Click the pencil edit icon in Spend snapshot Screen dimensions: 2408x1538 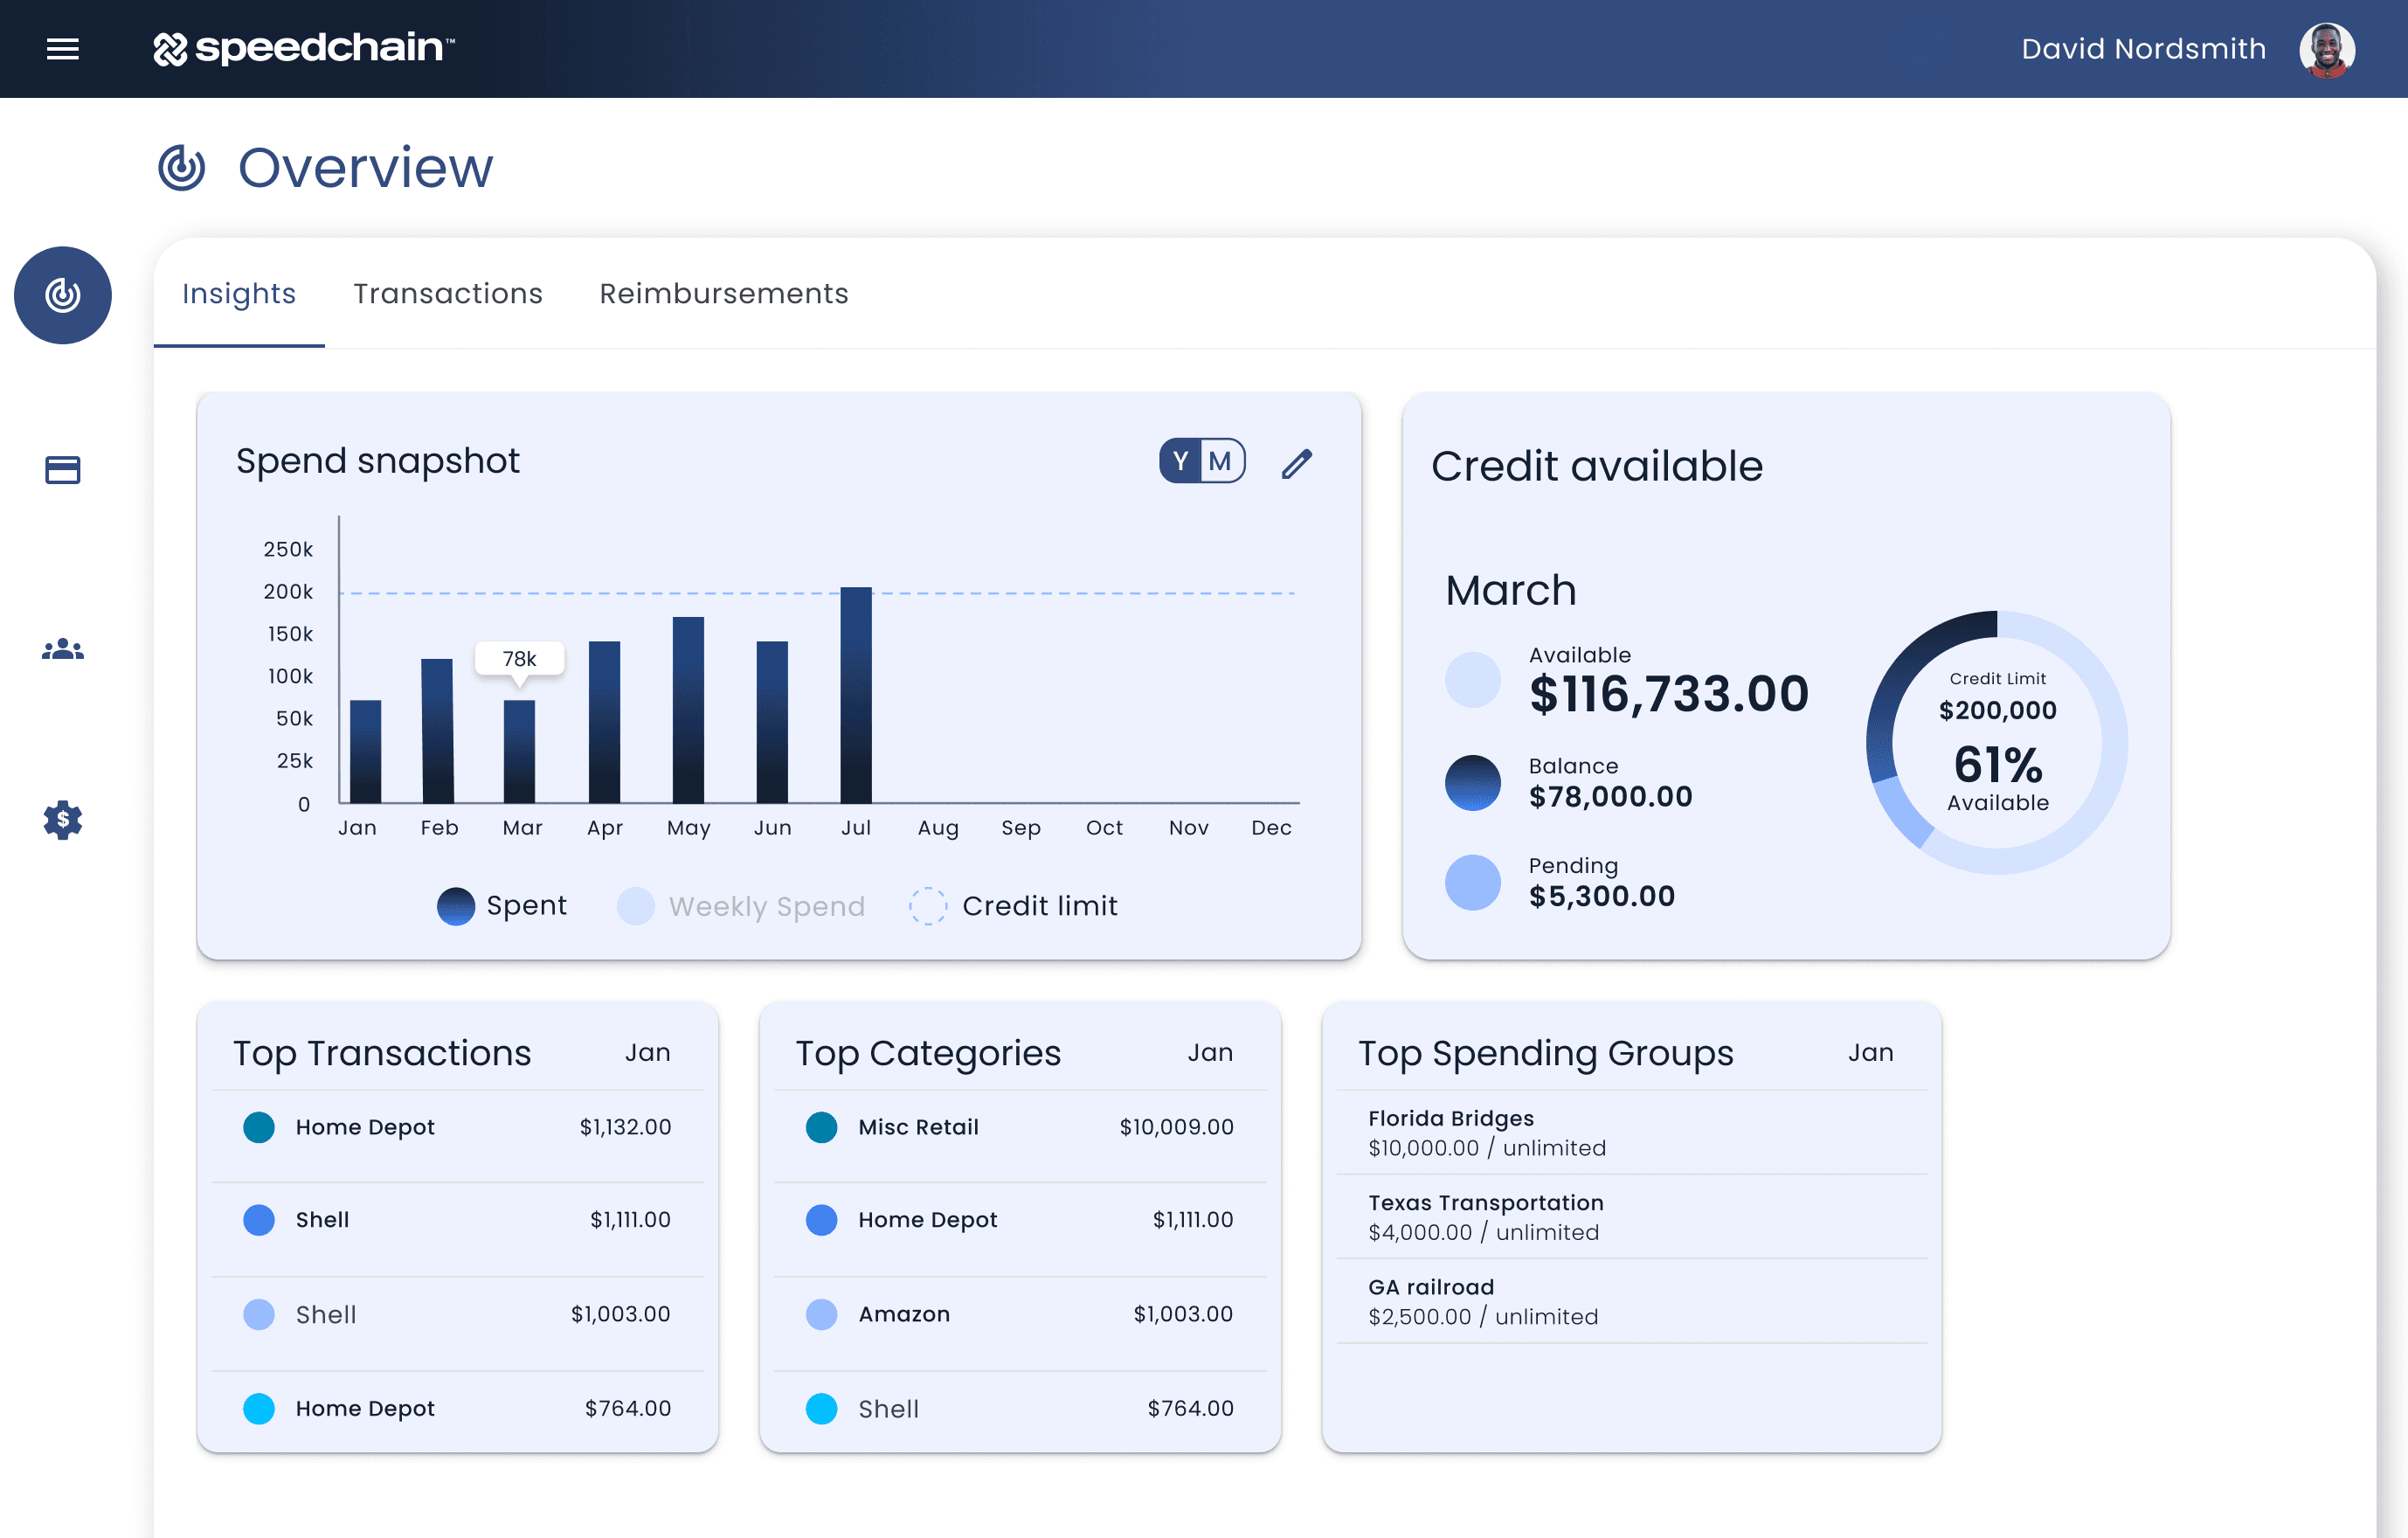(1296, 463)
